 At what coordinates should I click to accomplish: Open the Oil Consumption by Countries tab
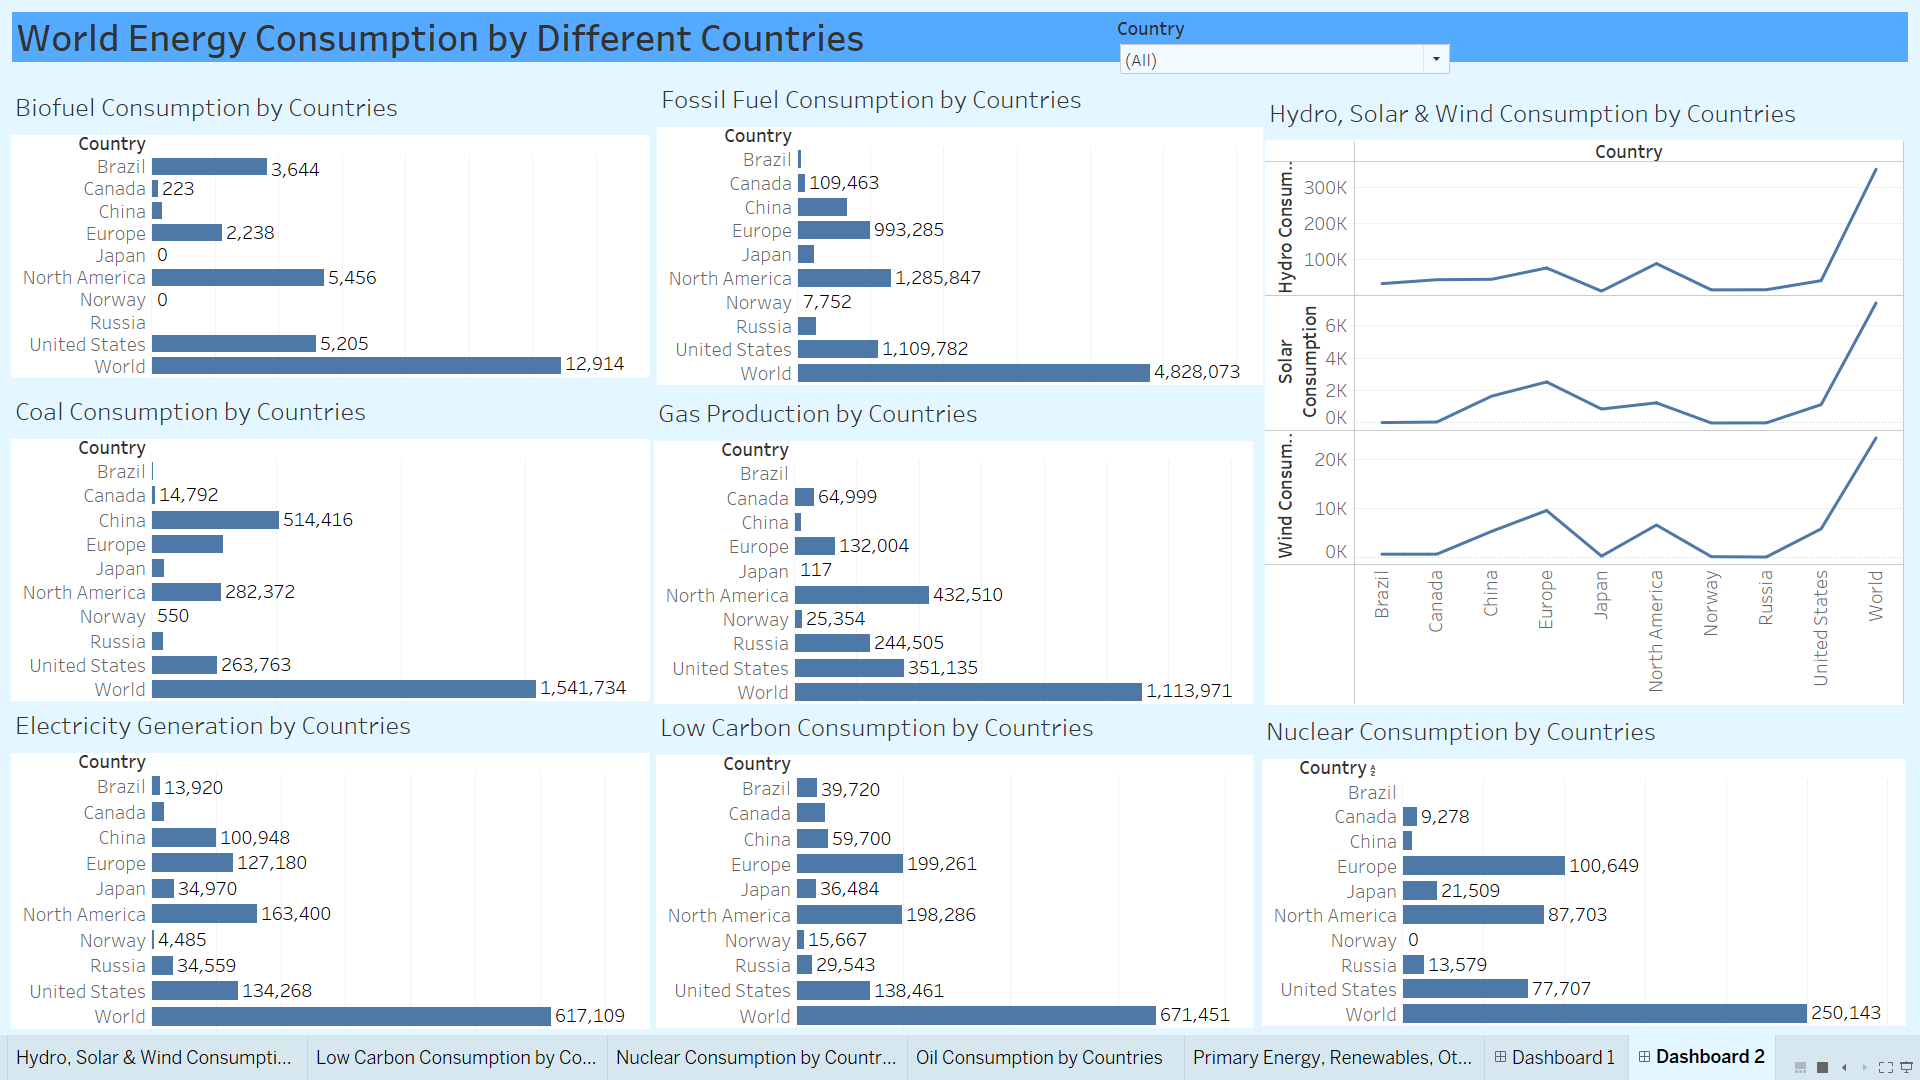[x=1038, y=1057]
